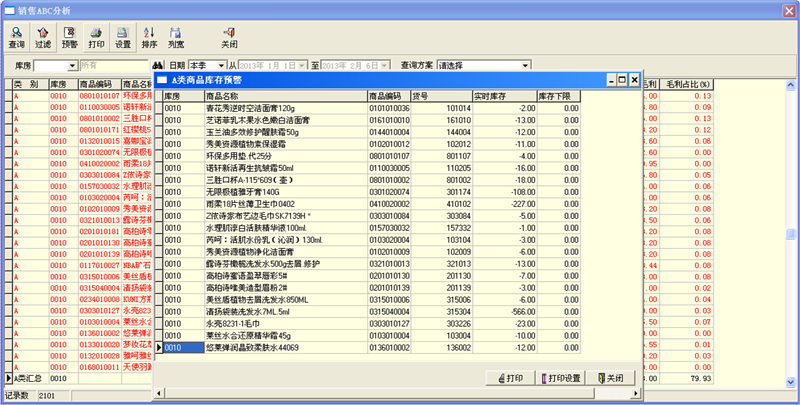The width and height of the screenshot is (800, 405).
Task: Click the 查询 (query) toolbar icon
Action: (17, 37)
